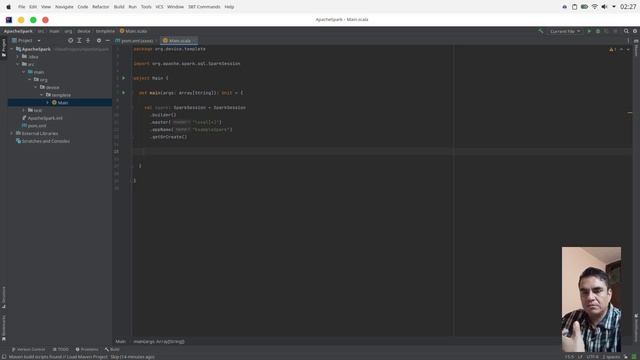Expand External Libraries node

[x=12, y=133]
